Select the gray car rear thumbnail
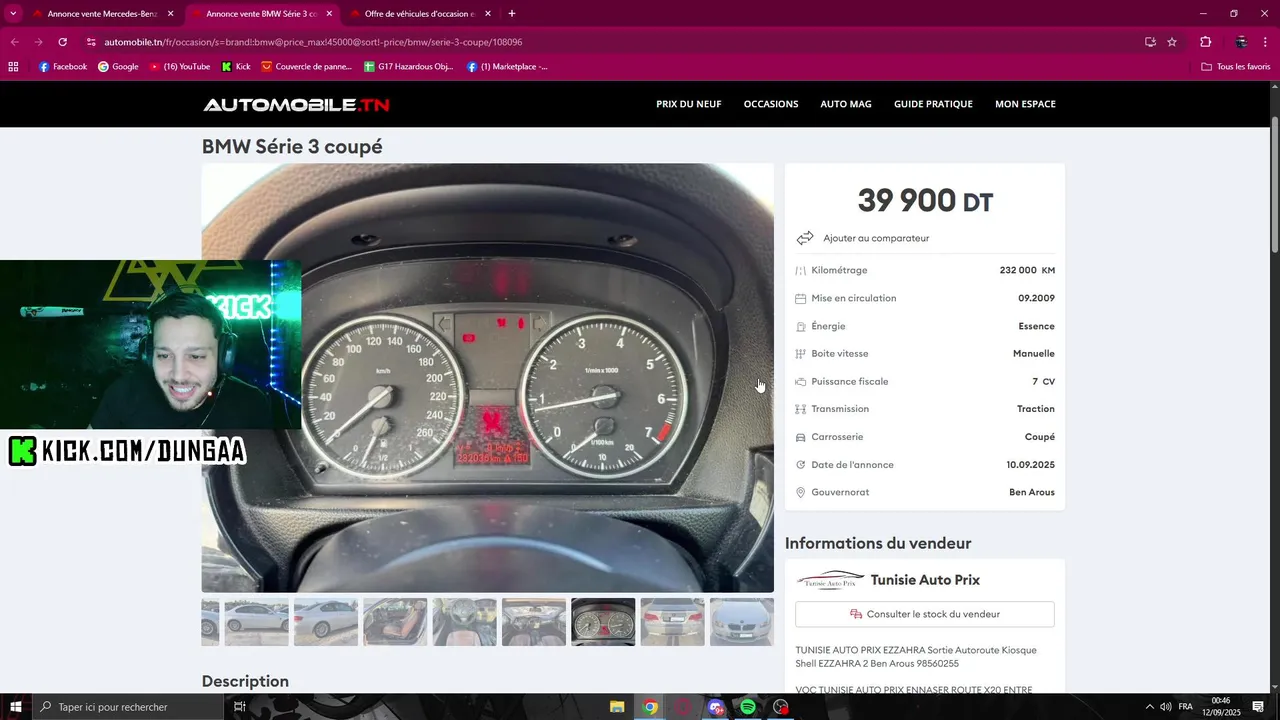The width and height of the screenshot is (1280, 720). [672, 622]
